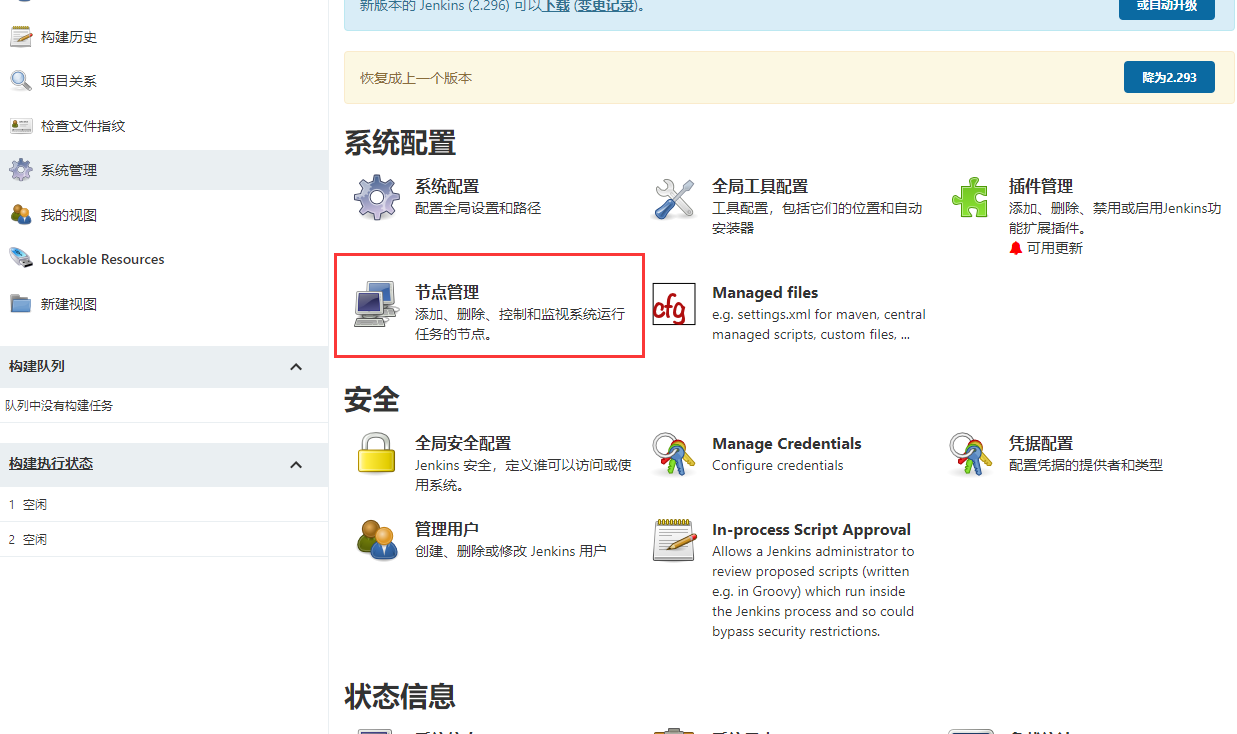The height and width of the screenshot is (734, 1237).
Task: Collapse the 构建队列 panel
Action: (296, 367)
